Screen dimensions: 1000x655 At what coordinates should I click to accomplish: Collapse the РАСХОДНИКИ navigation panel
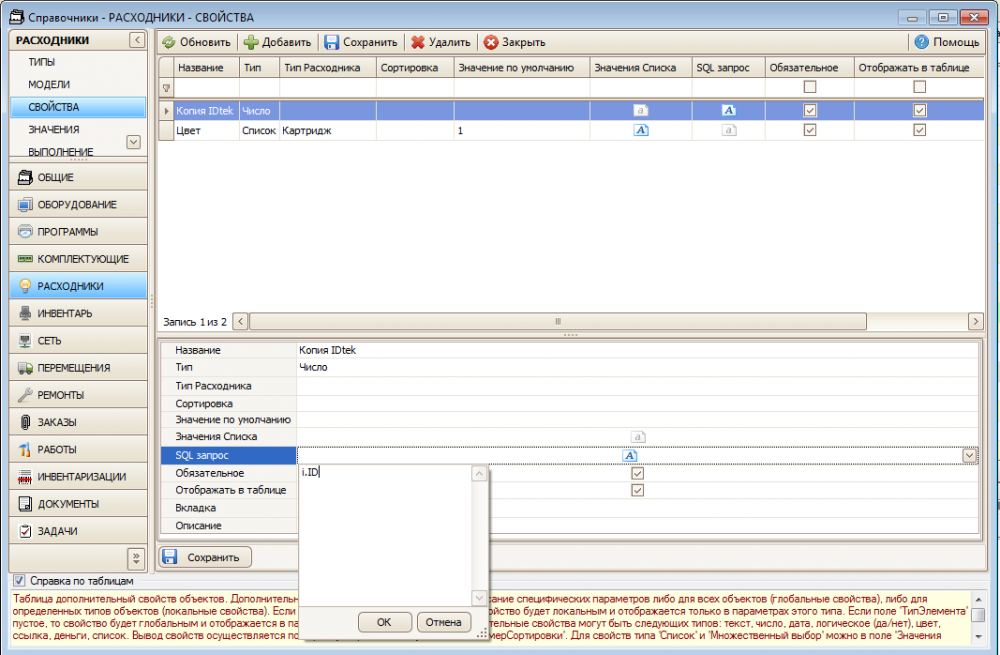(137, 40)
